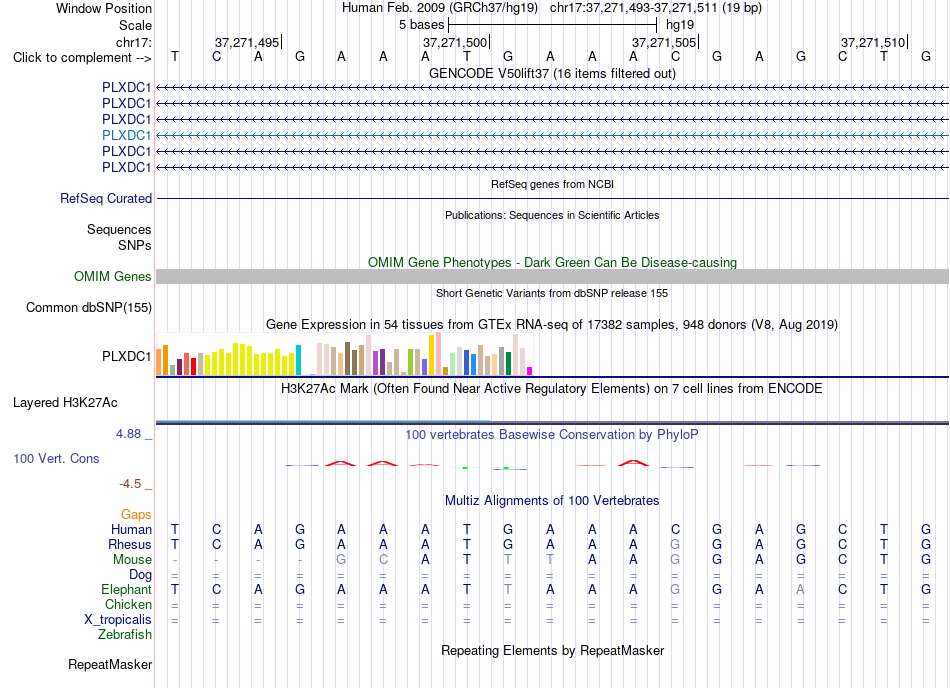Click the light-blue PLXDC1 transcript arrow line

[x=552, y=135]
